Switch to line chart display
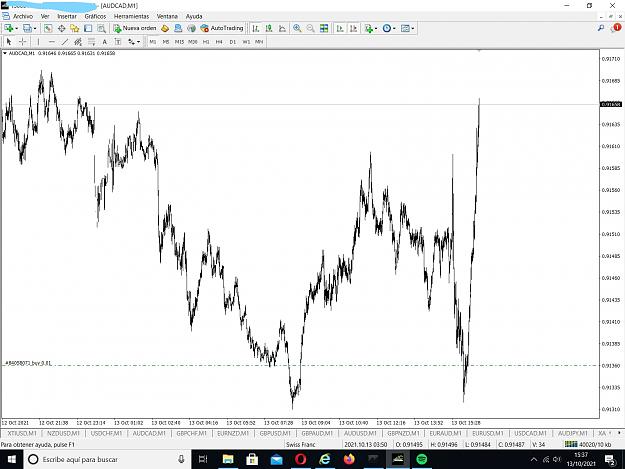Image resolution: width=625 pixels, height=469 pixels. click(282, 28)
